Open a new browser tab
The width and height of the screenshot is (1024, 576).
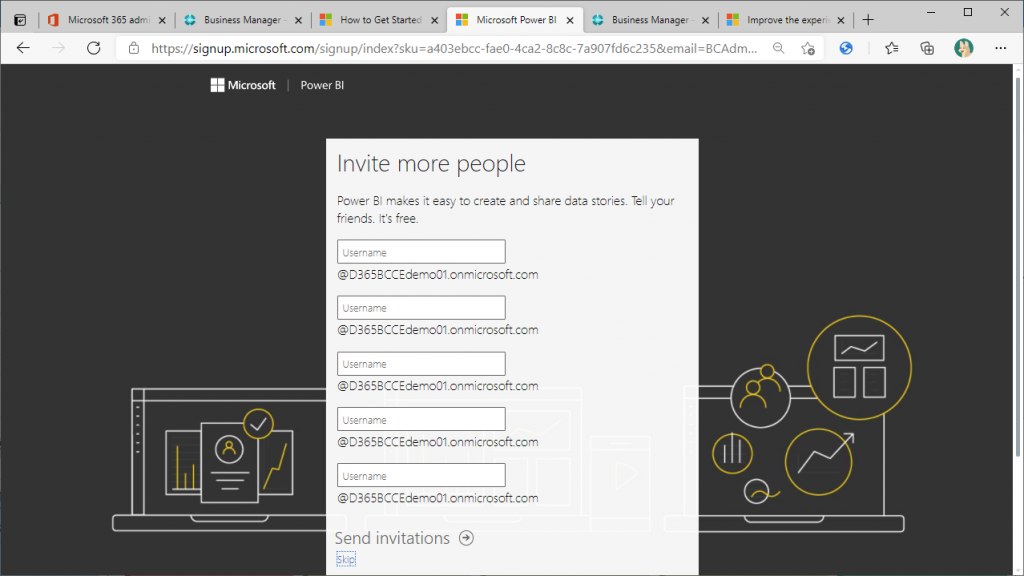[x=868, y=20]
